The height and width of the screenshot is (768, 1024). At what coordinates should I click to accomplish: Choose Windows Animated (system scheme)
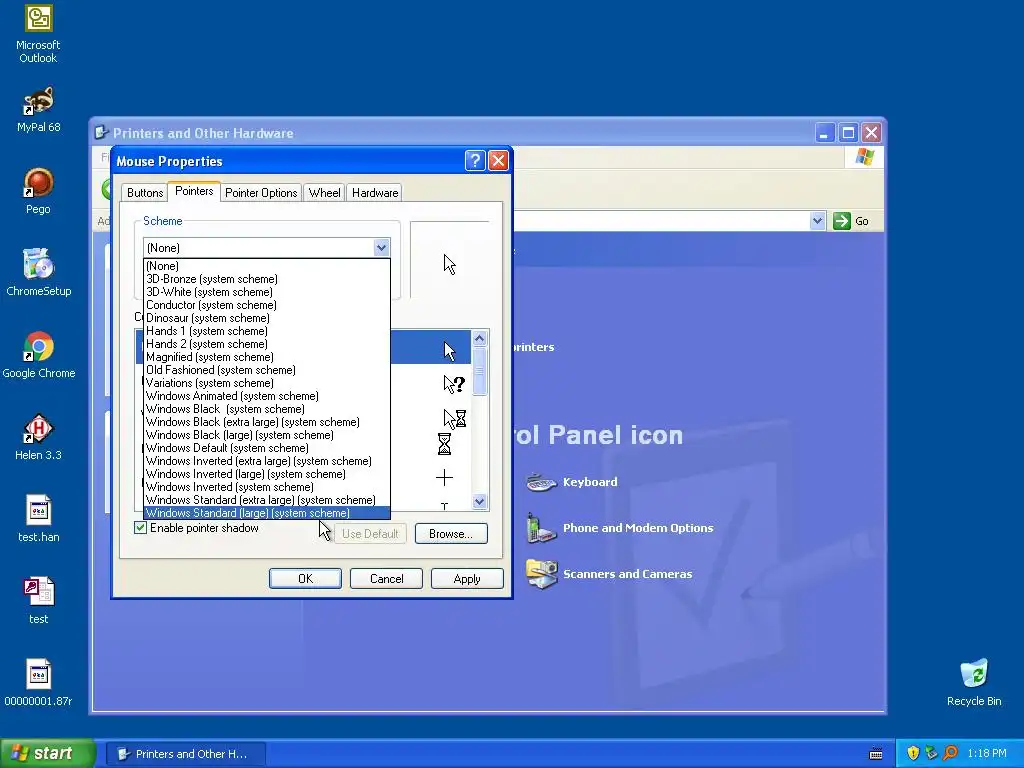coord(266,396)
